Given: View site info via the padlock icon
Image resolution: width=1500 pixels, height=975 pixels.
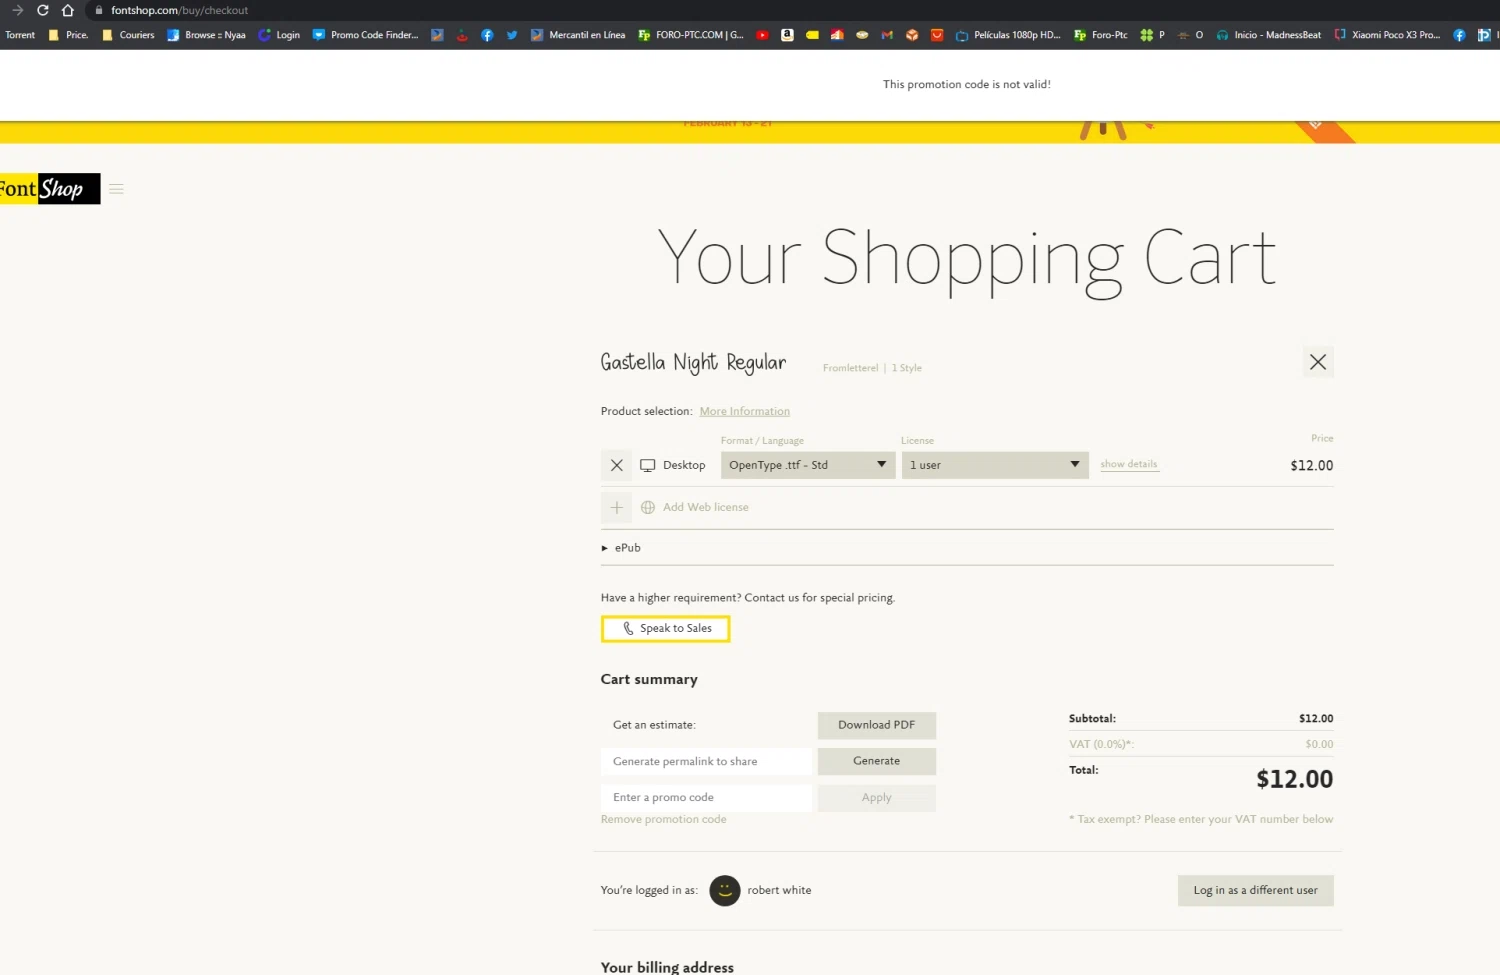Looking at the screenshot, I should pyautogui.click(x=98, y=10).
